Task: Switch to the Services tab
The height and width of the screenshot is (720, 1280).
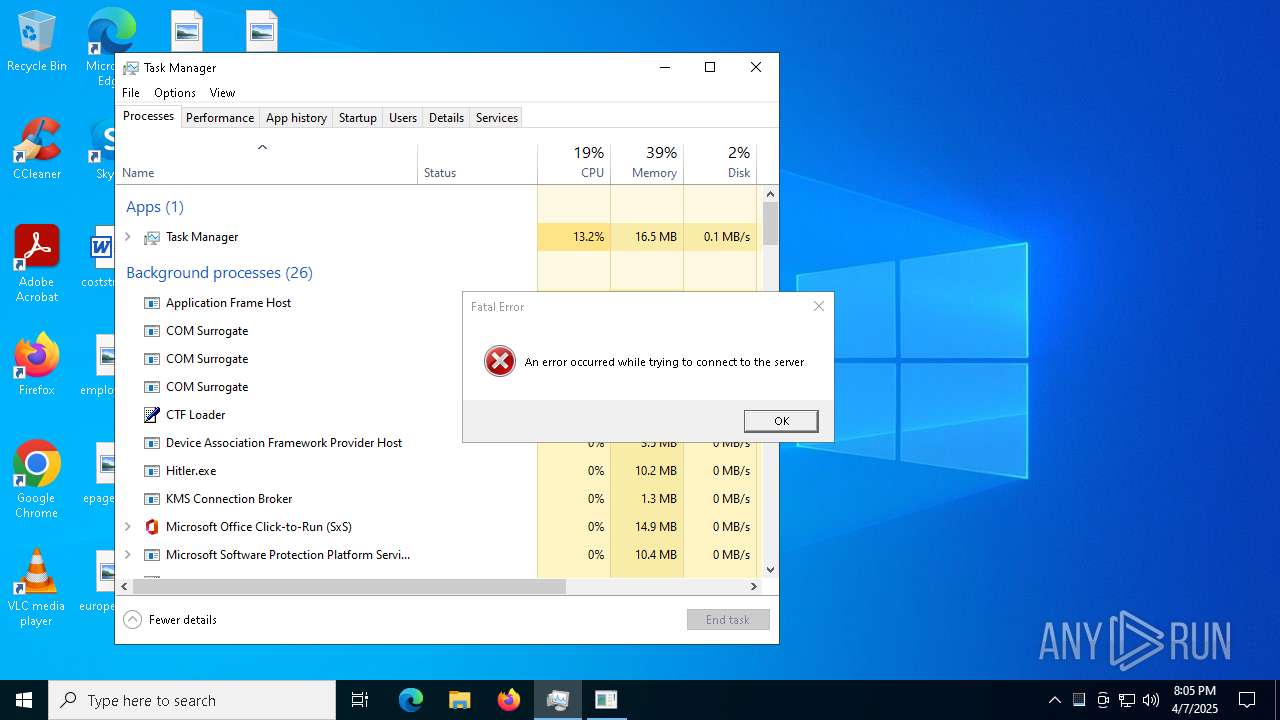Action: tap(497, 118)
